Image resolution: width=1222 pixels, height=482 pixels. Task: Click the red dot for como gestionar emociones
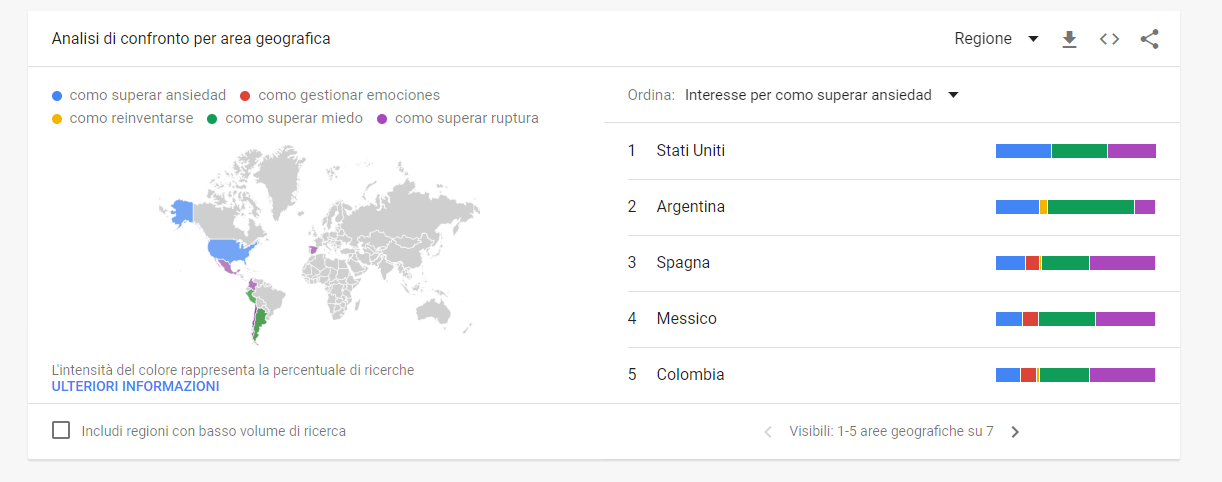245,96
